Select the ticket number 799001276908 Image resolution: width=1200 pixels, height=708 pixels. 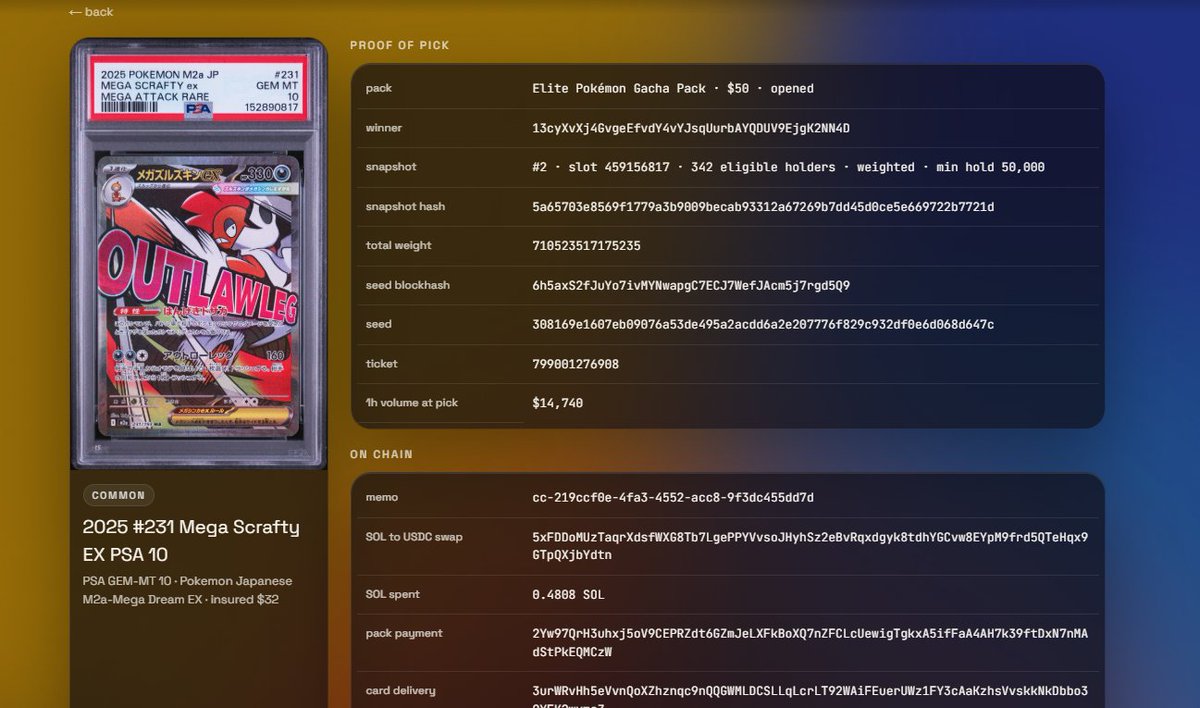(x=575, y=364)
